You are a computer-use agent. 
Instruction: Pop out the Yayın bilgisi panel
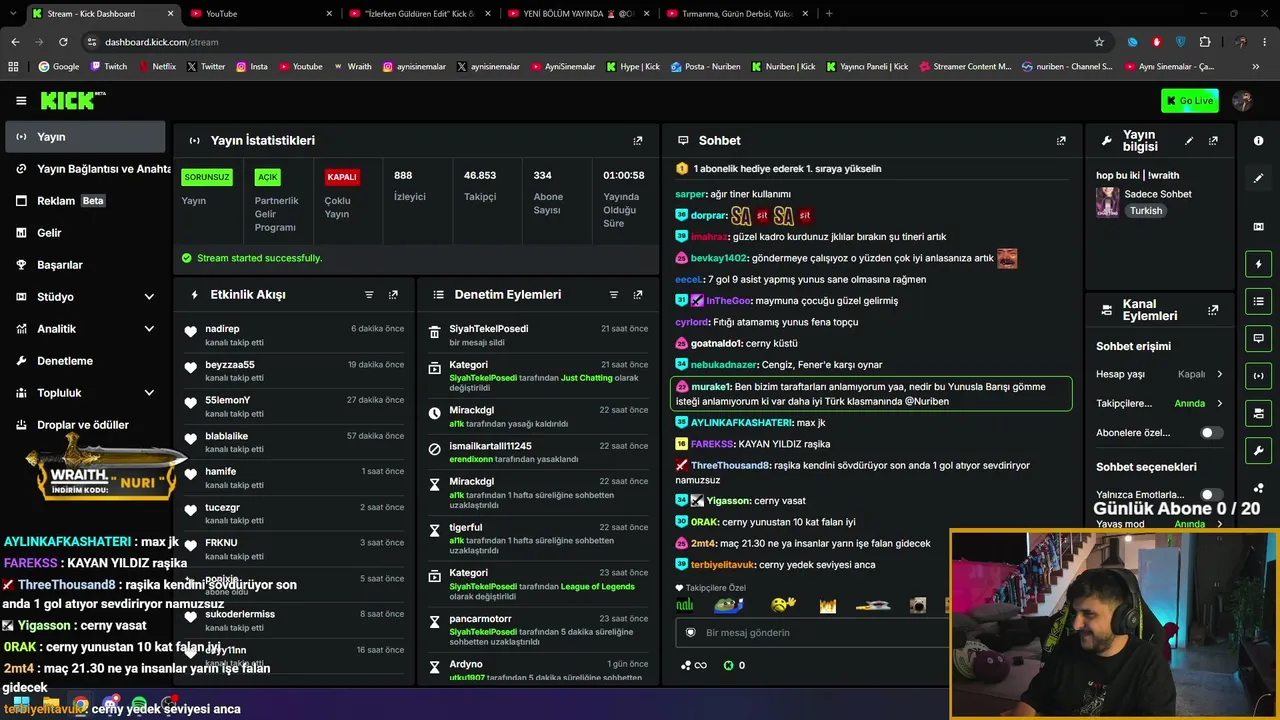click(1213, 141)
